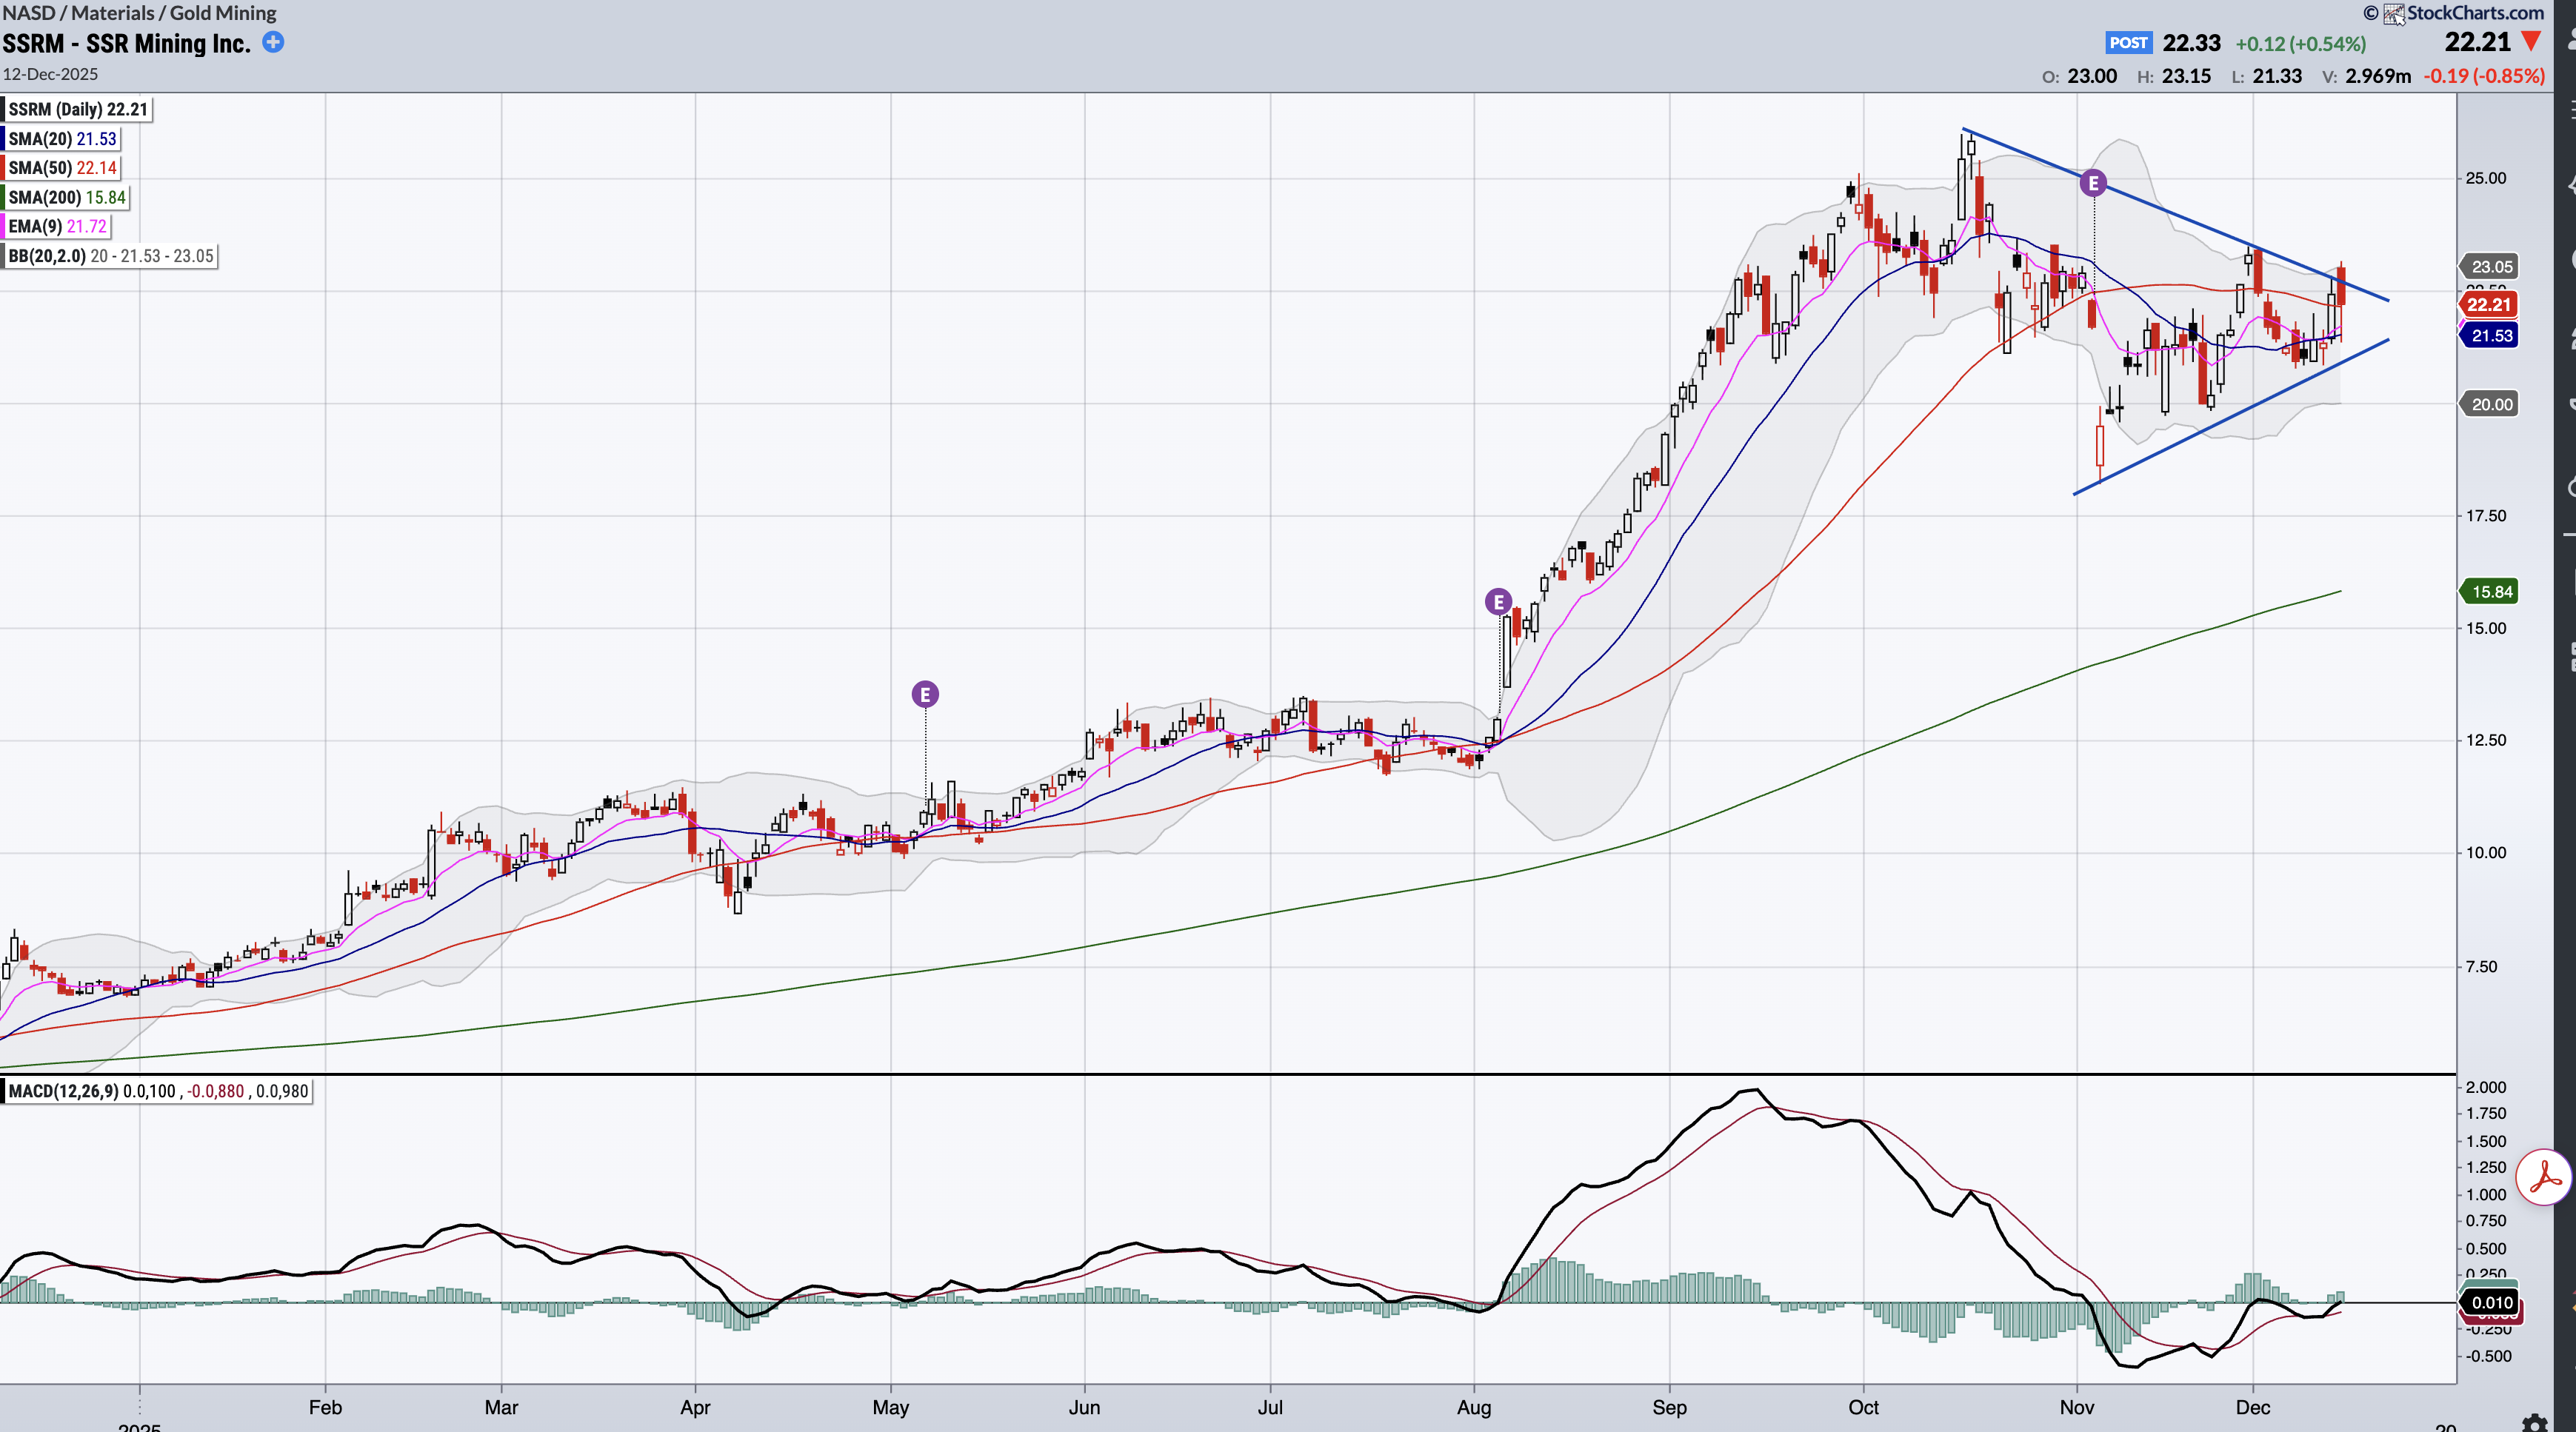Click the Adobe Acrobat PDF floating button
The image size is (2576, 1432).
[x=2544, y=1178]
